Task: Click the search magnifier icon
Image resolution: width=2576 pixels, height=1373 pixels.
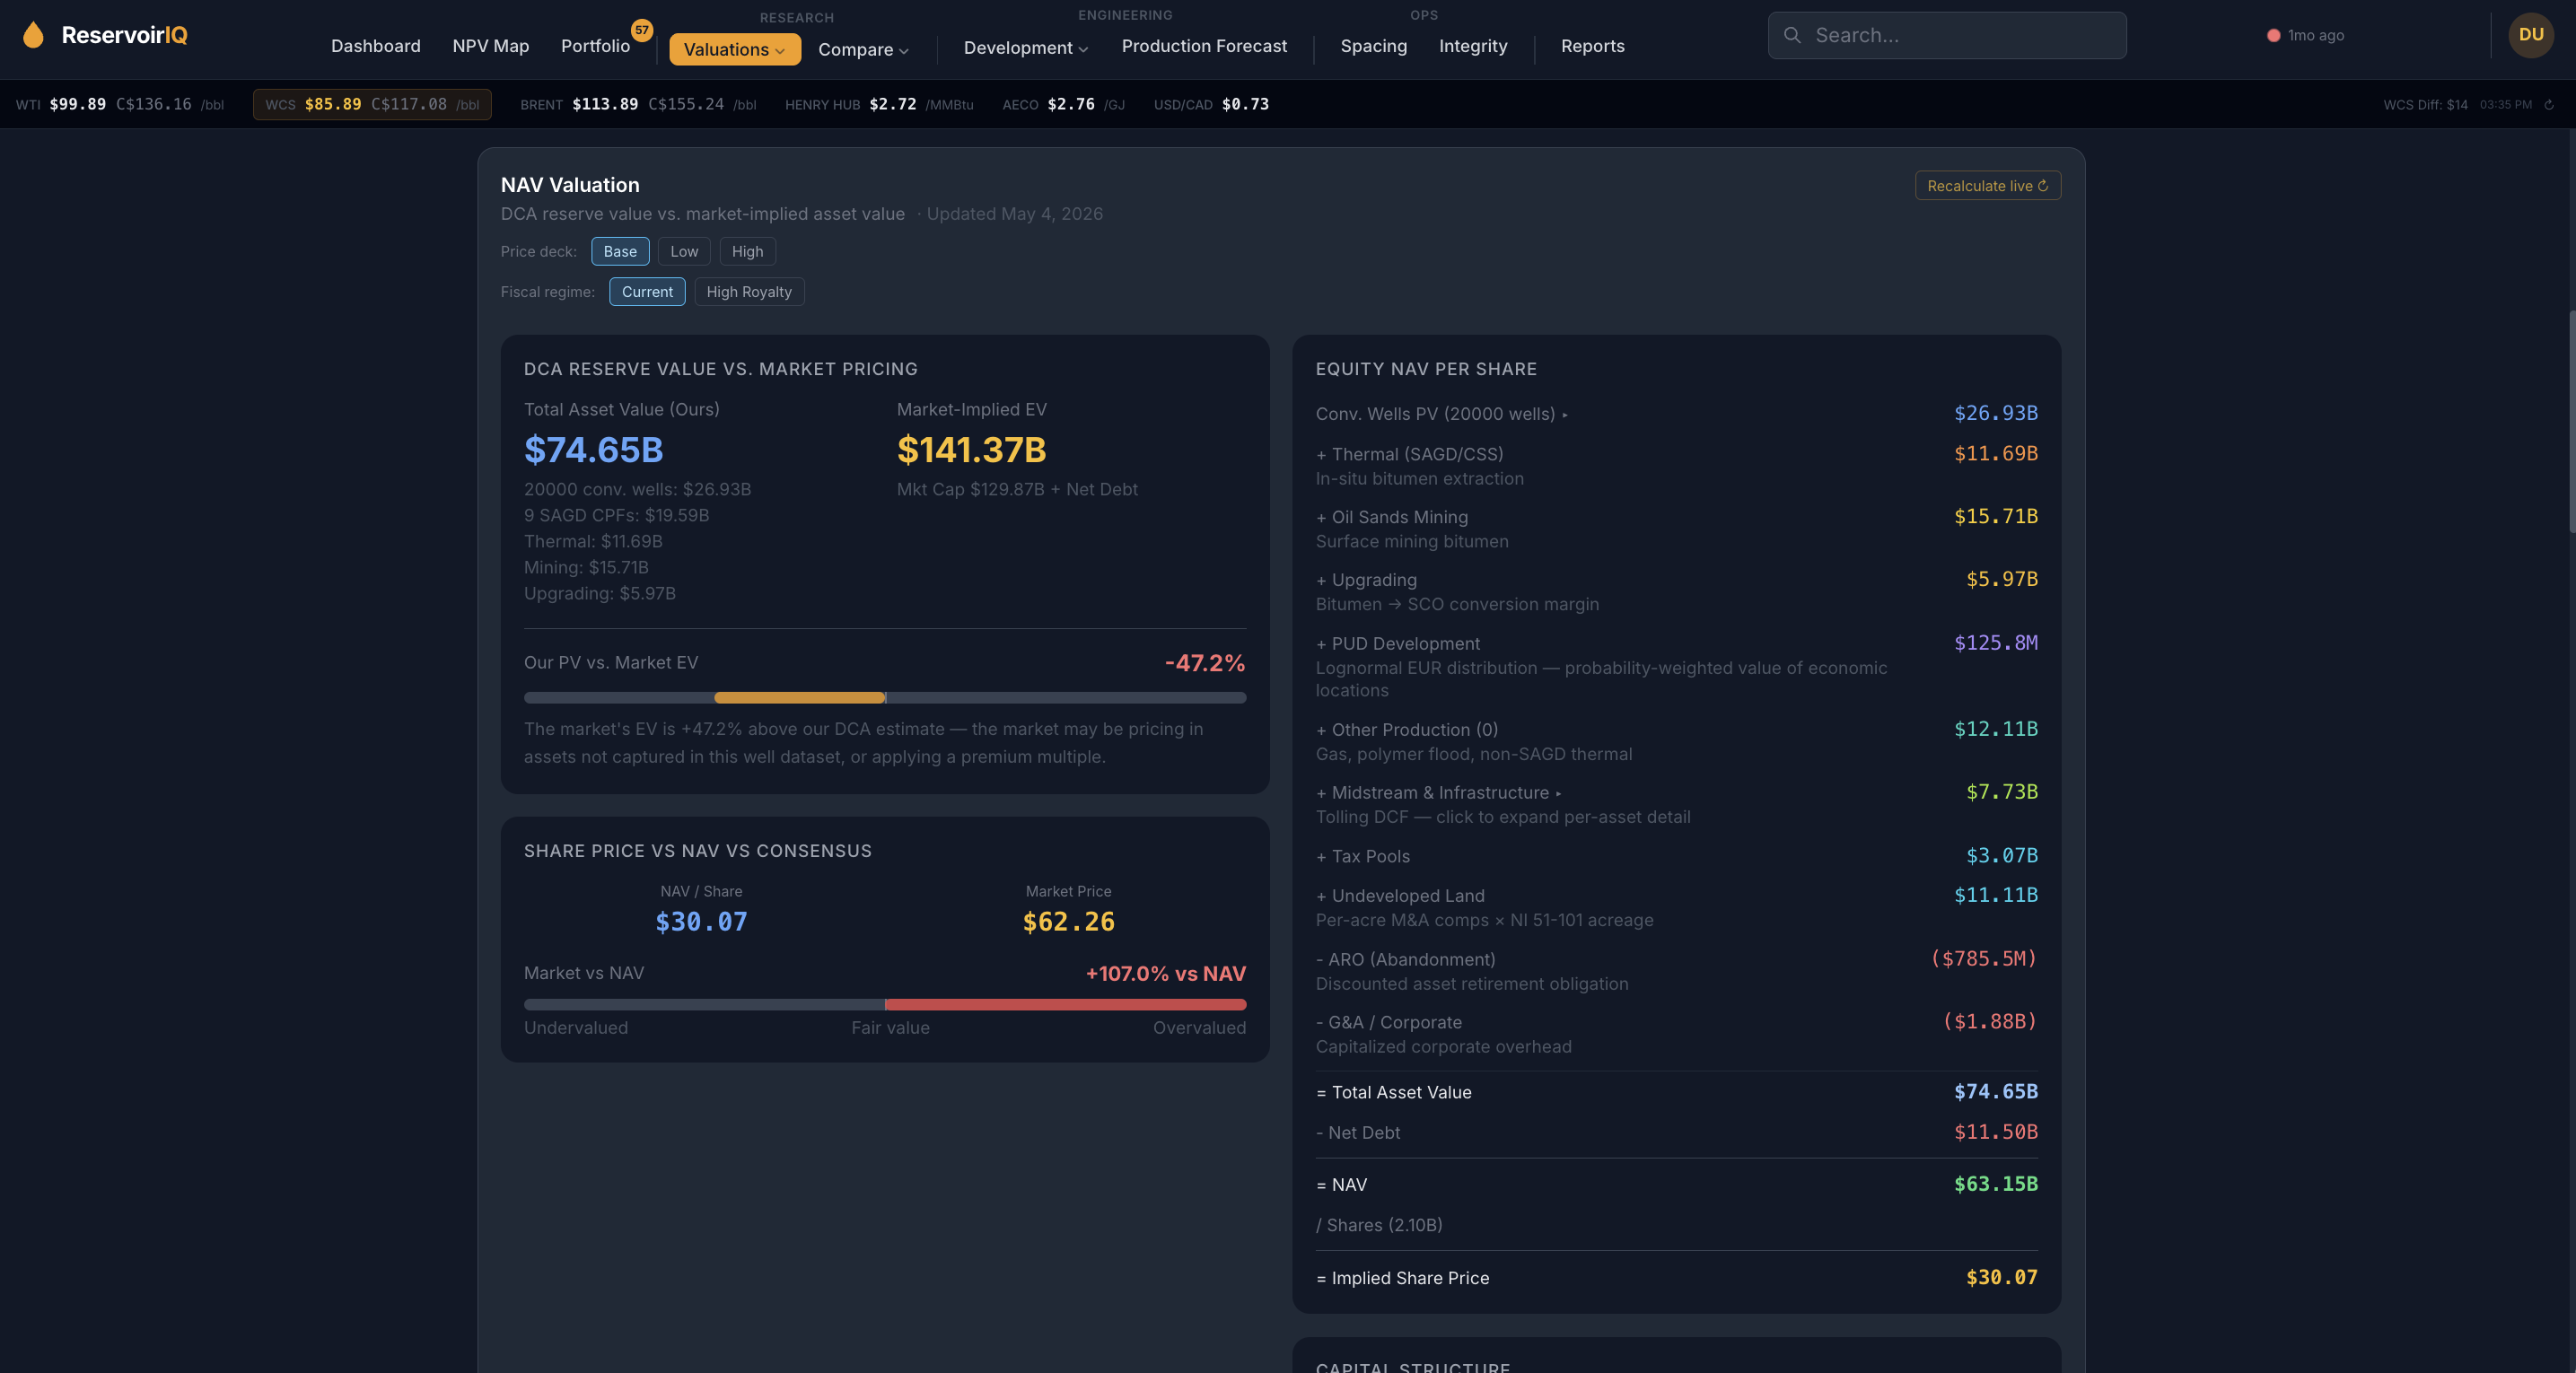Action: (1792, 35)
